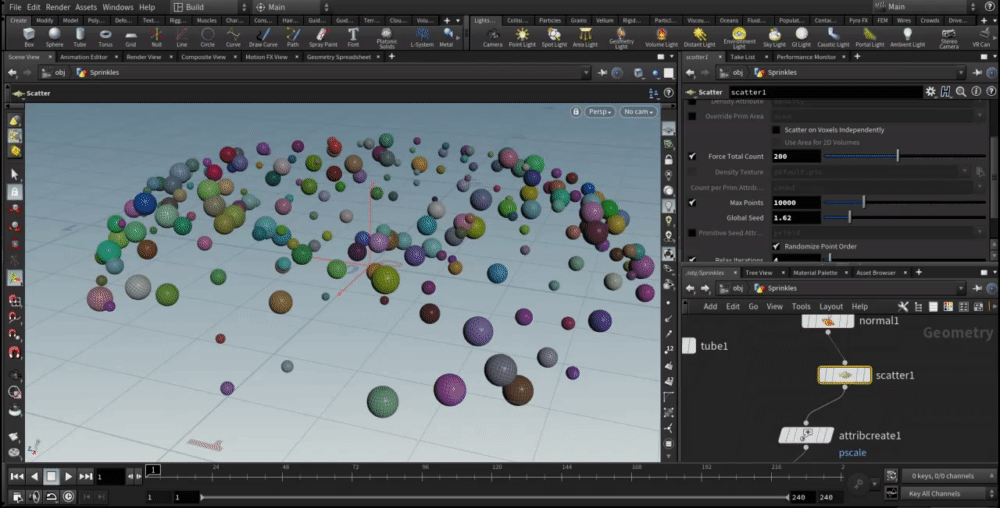Image resolution: width=1000 pixels, height=508 pixels.
Task: Select the Box shelf tool
Action: [29, 38]
